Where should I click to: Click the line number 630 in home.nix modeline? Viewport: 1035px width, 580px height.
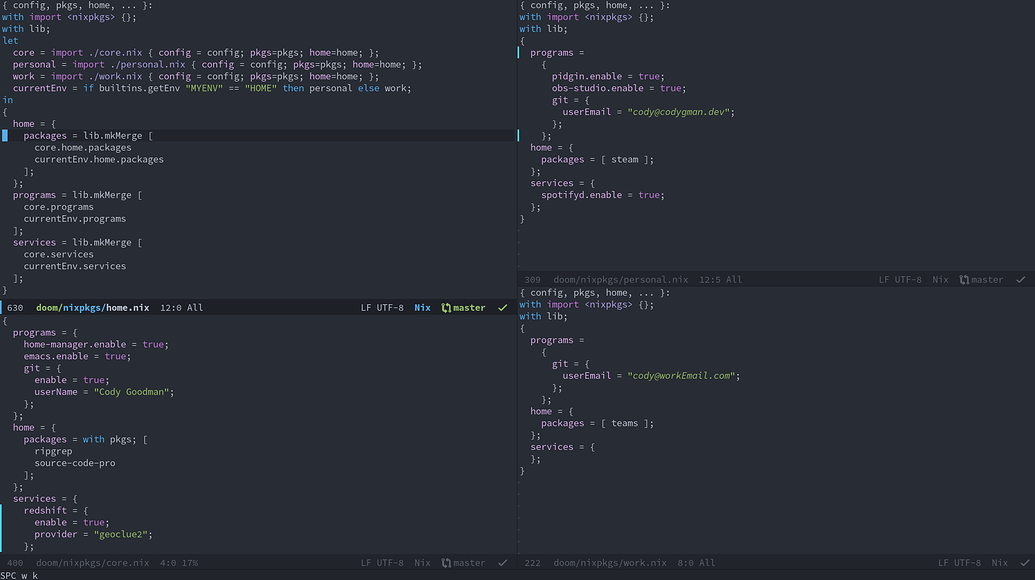point(14,307)
